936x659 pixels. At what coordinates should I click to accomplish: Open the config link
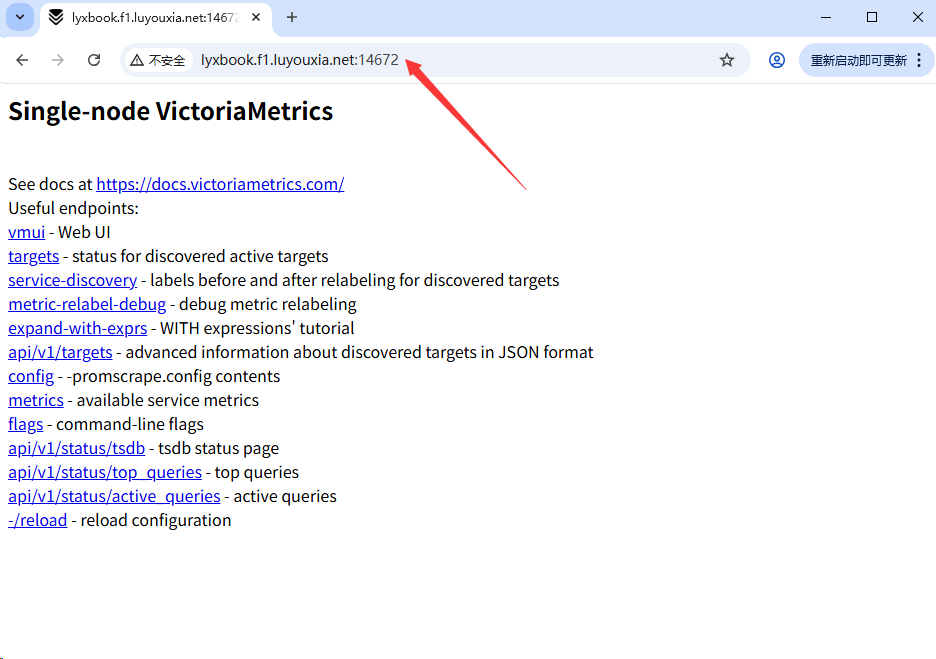click(31, 376)
